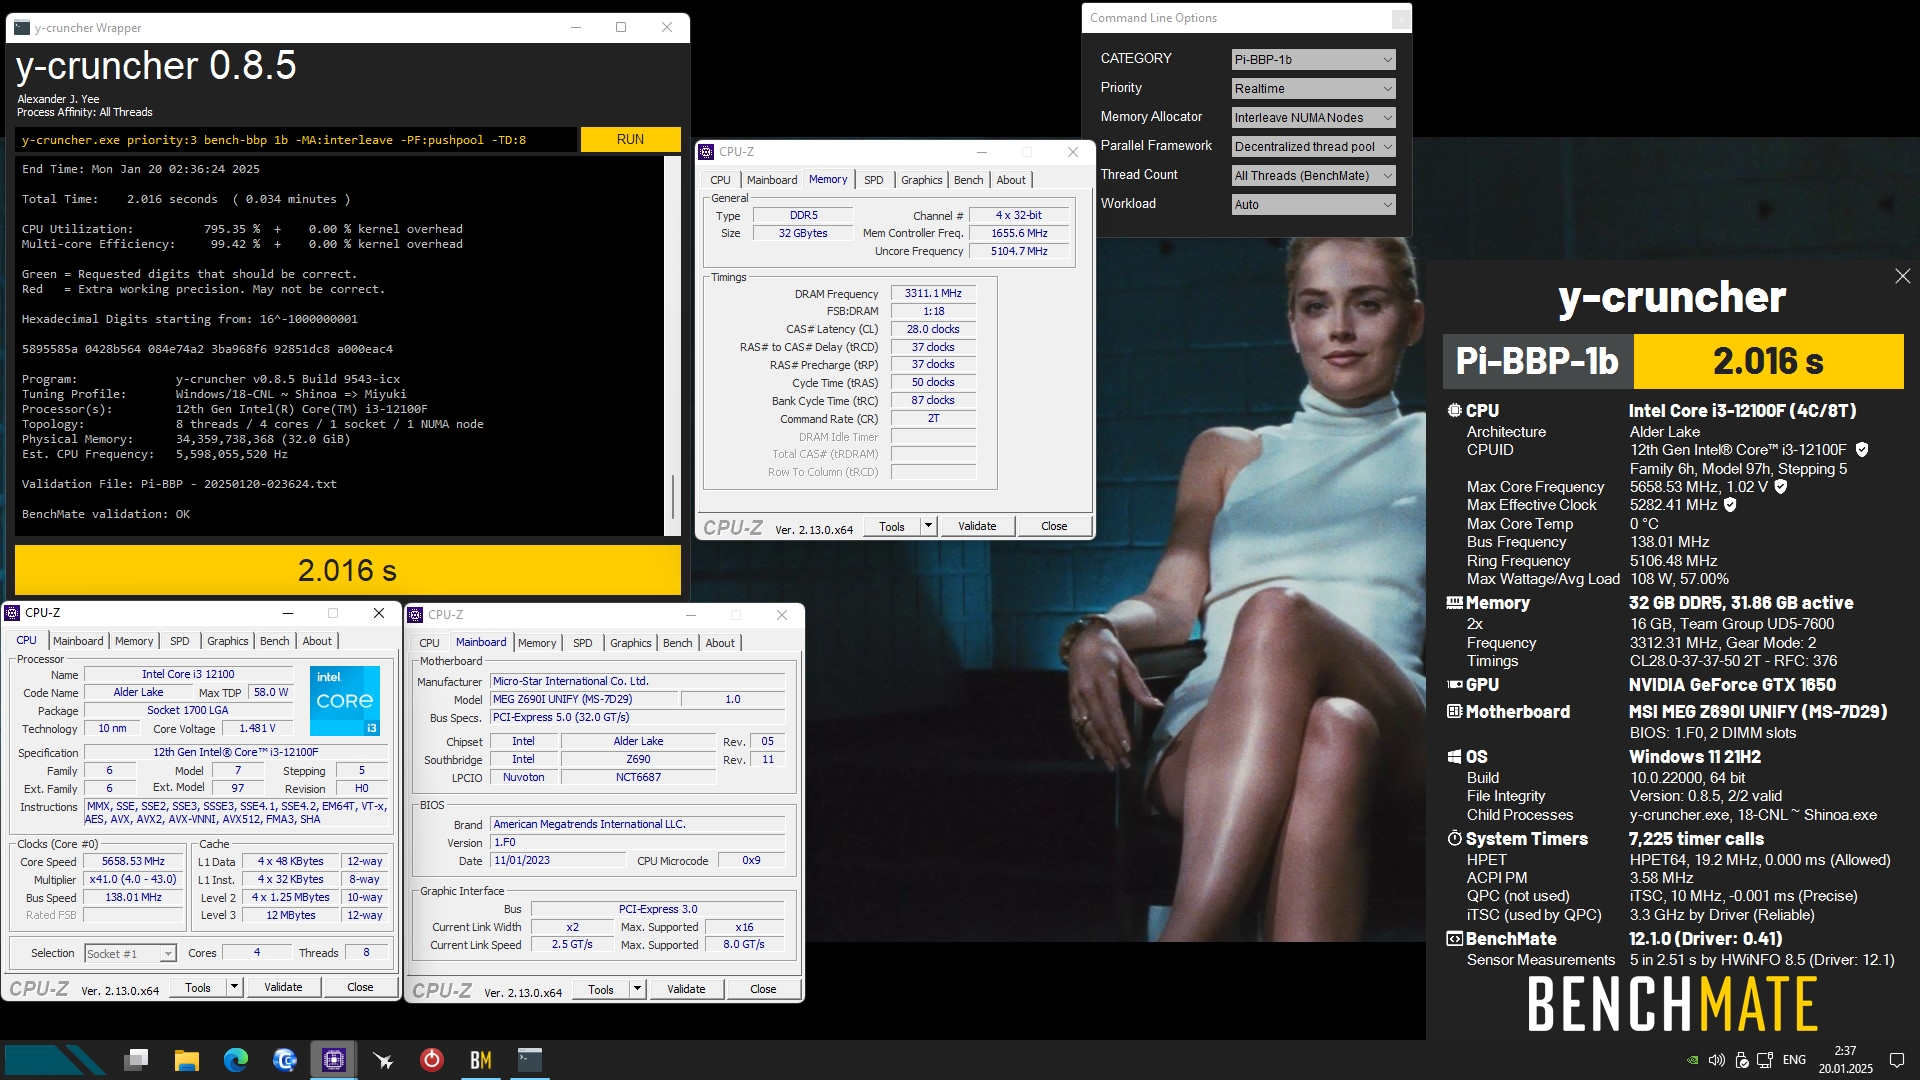
Task: Click the white airplane taskbar icon
Action: [383, 1059]
